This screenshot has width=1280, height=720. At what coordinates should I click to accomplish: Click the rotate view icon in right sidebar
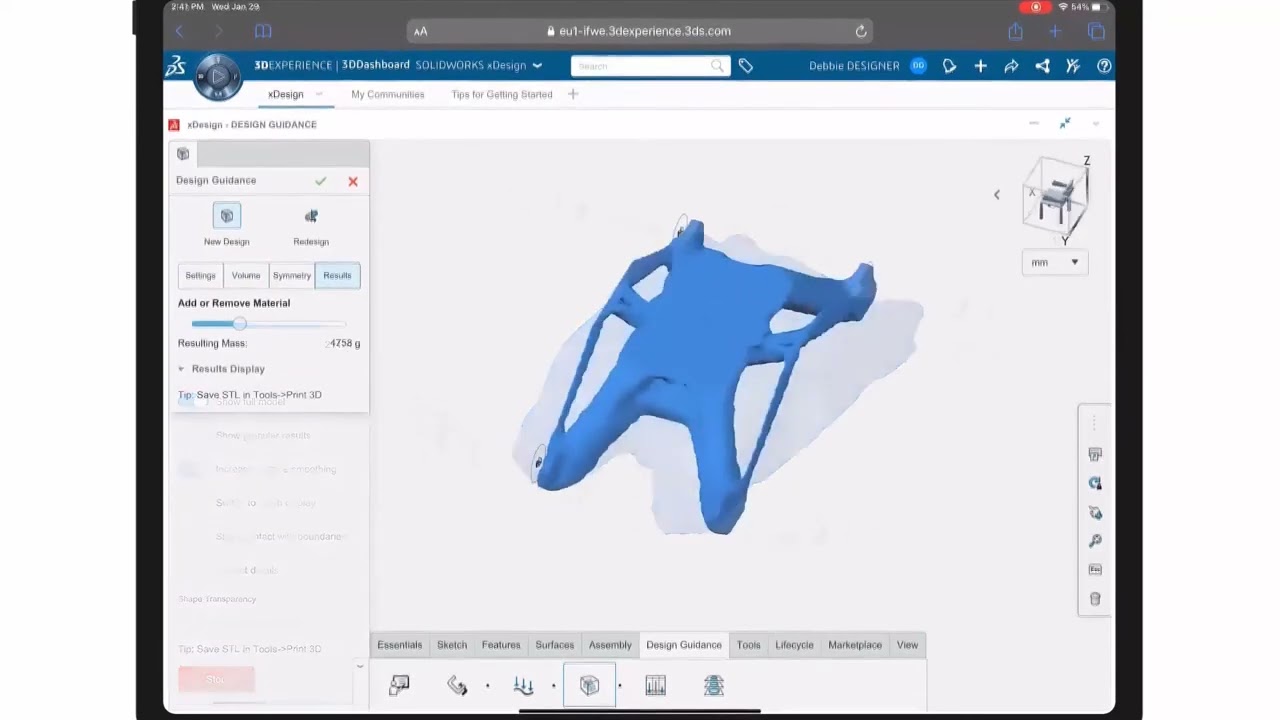tap(1095, 483)
